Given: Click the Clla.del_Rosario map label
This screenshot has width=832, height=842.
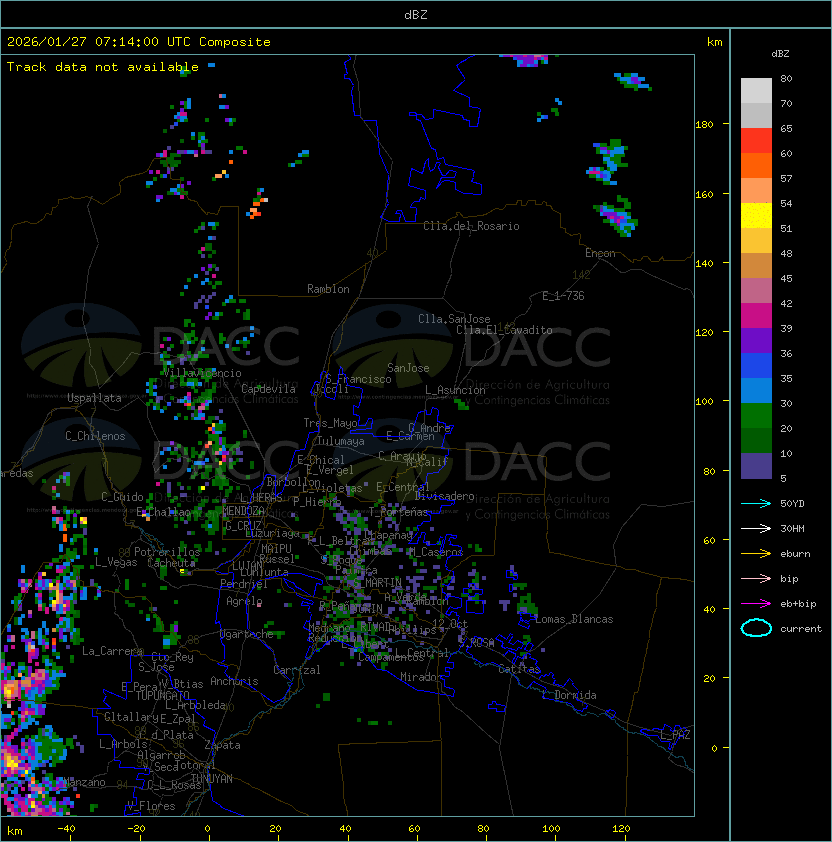Looking at the screenshot, I should [471, 226].
